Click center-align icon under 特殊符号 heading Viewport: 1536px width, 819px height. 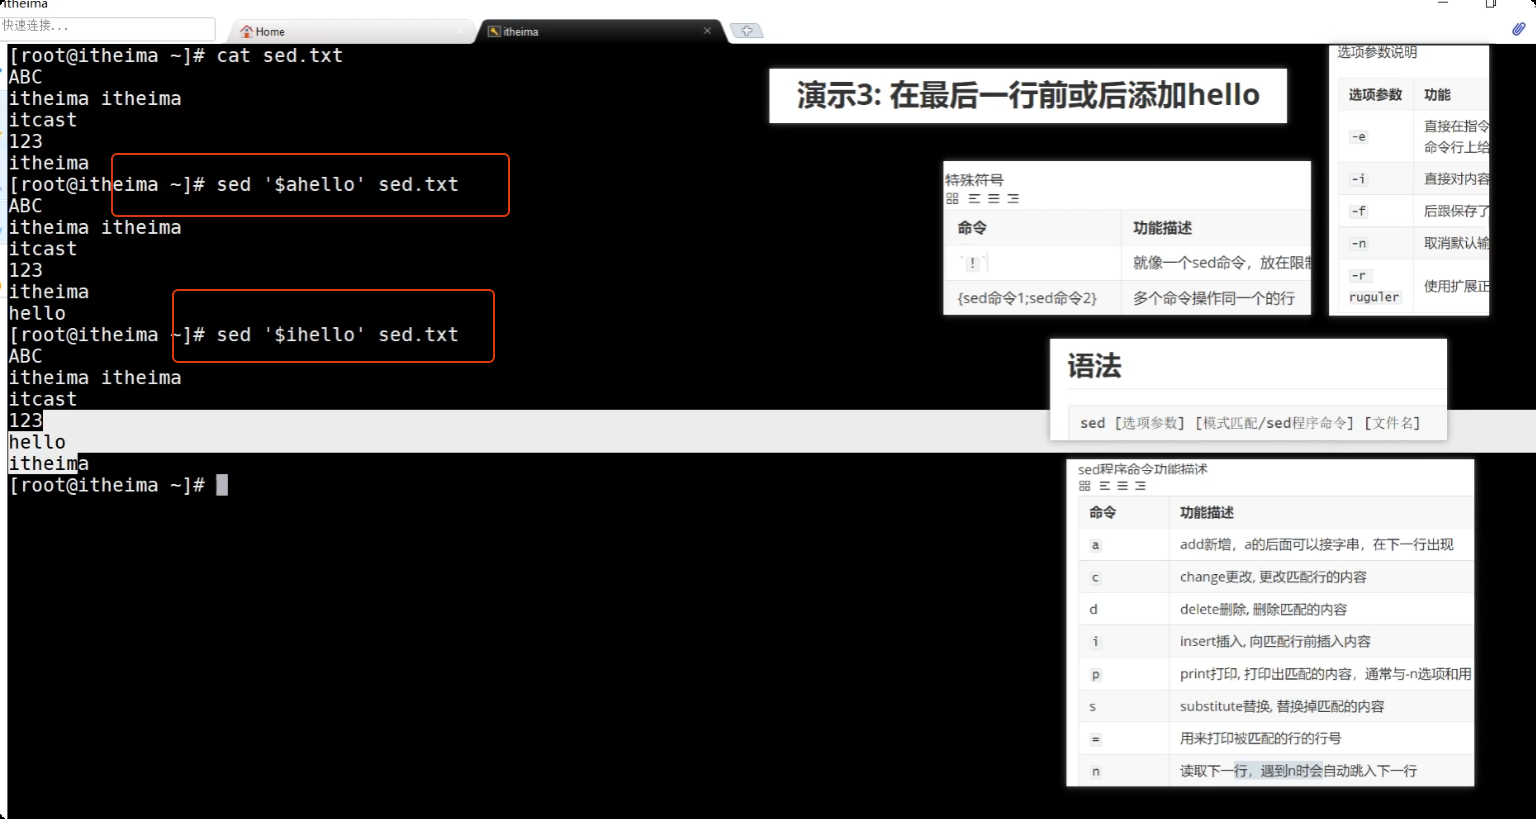click(994, 199)
